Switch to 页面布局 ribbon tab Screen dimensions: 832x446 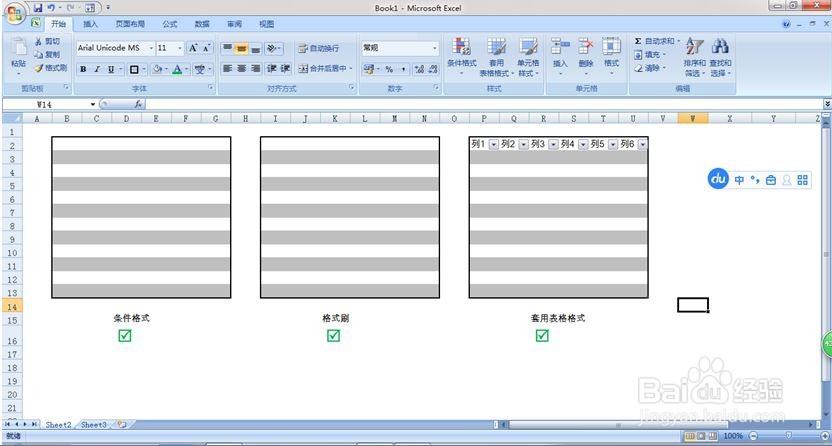130,24
